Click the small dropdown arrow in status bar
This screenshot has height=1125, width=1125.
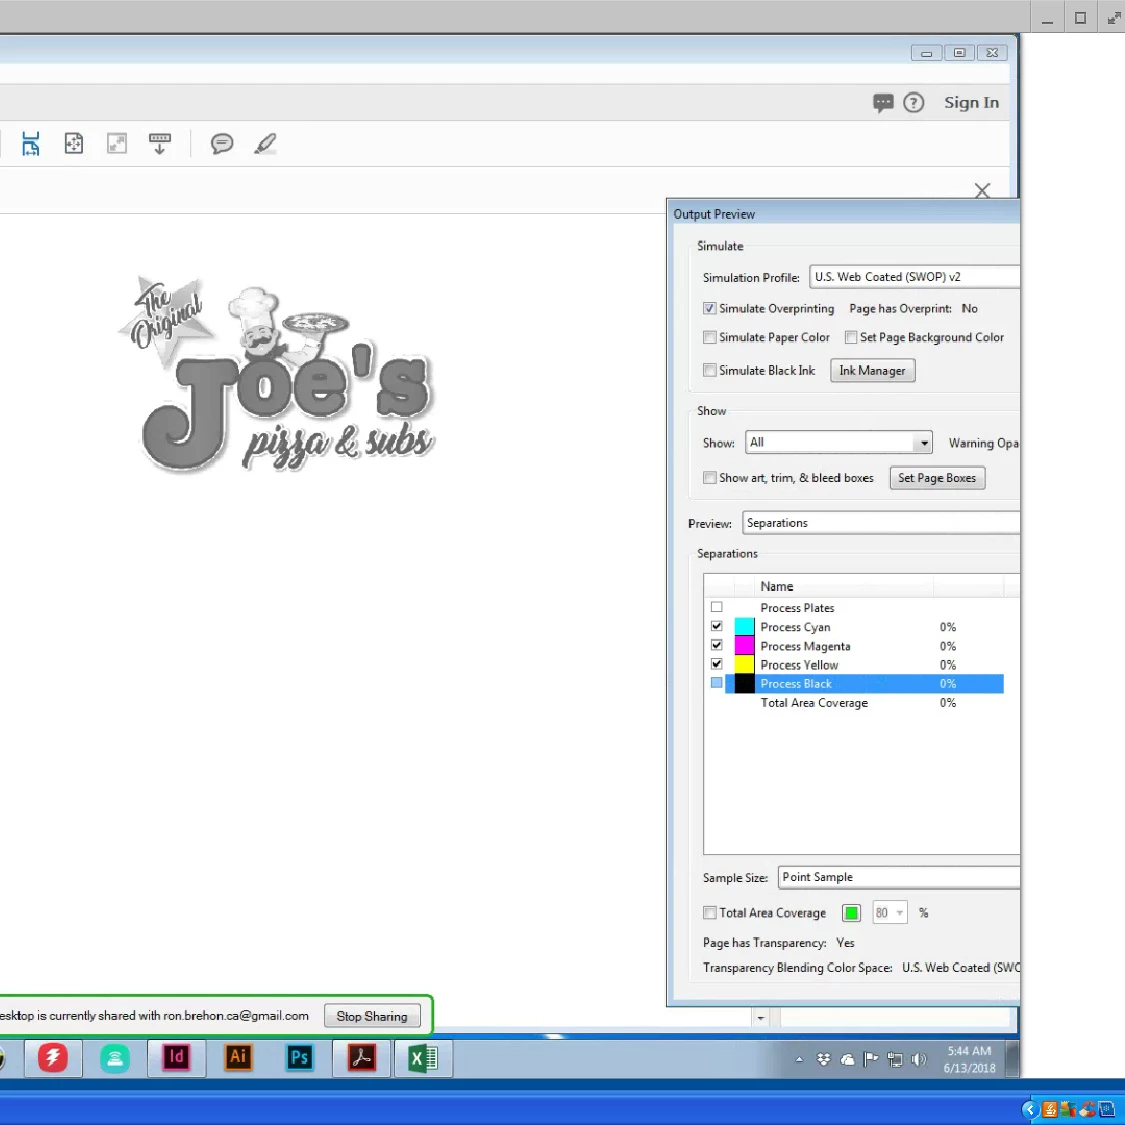pyautogui.click(x=761, y=1018)
